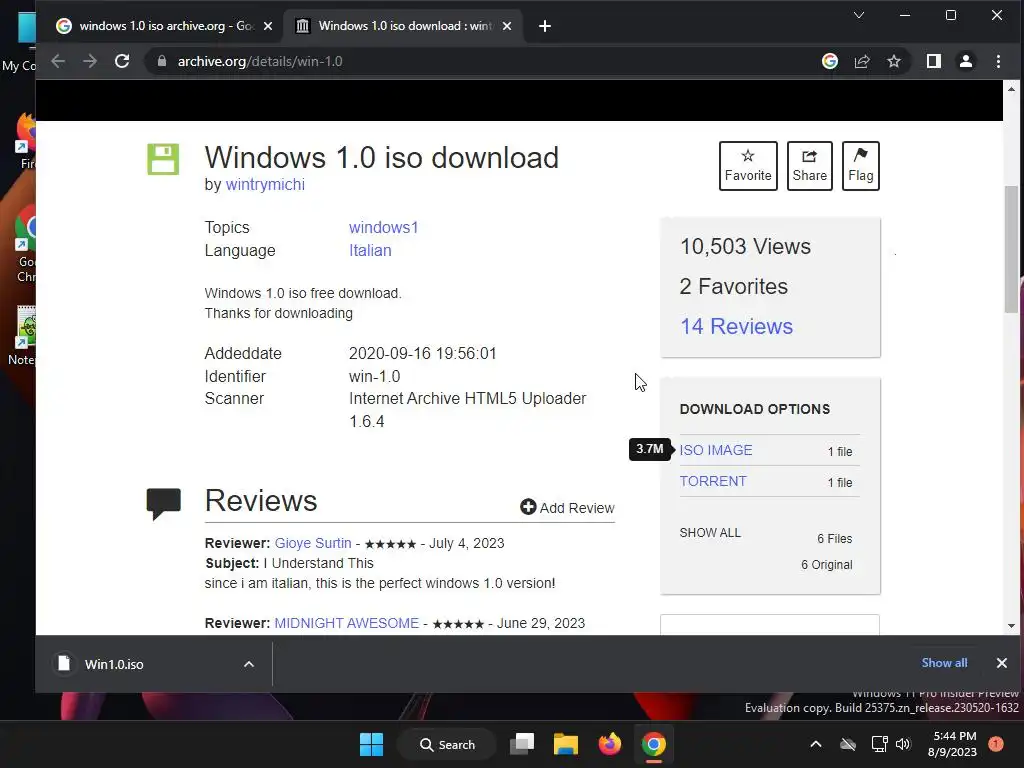Open volume control tray icon

tap(903, 744)
